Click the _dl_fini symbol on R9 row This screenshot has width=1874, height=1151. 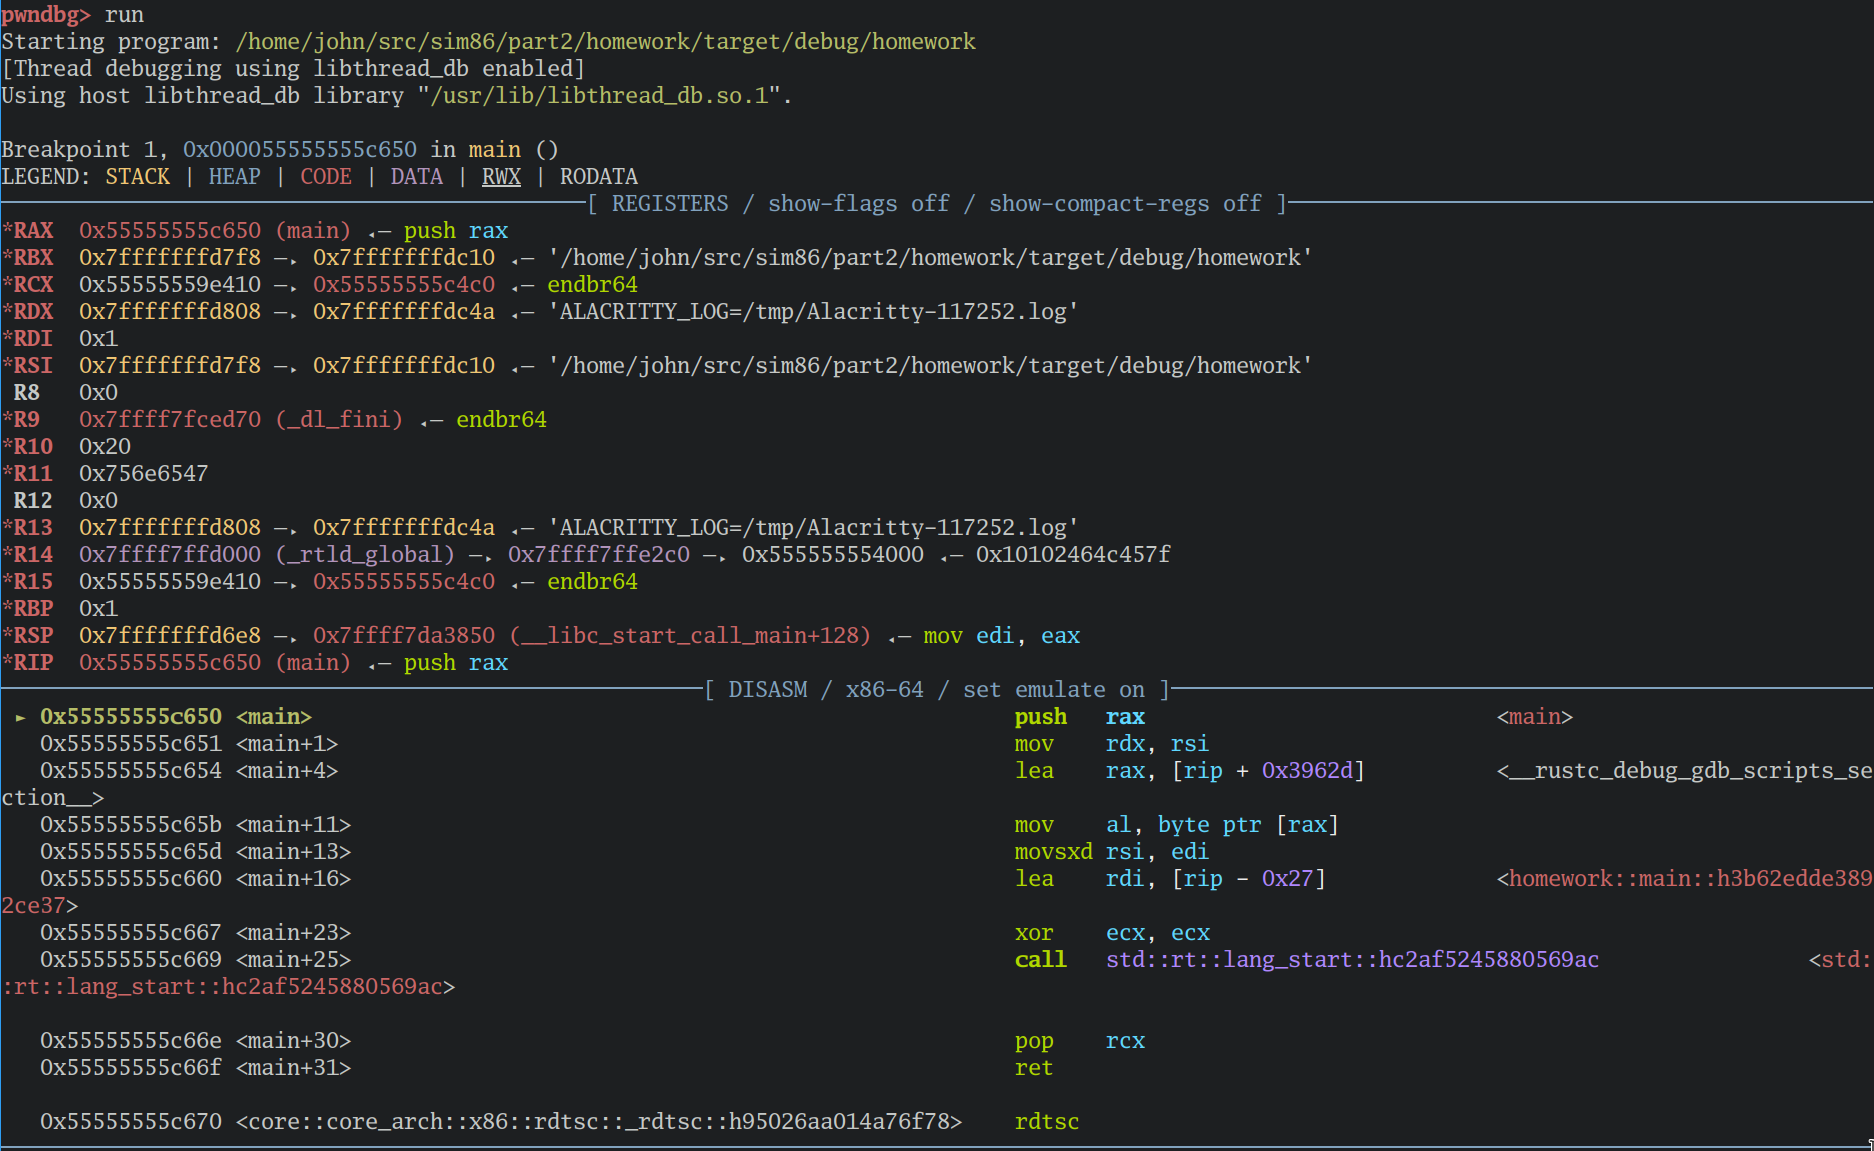(x=339, y=419)
